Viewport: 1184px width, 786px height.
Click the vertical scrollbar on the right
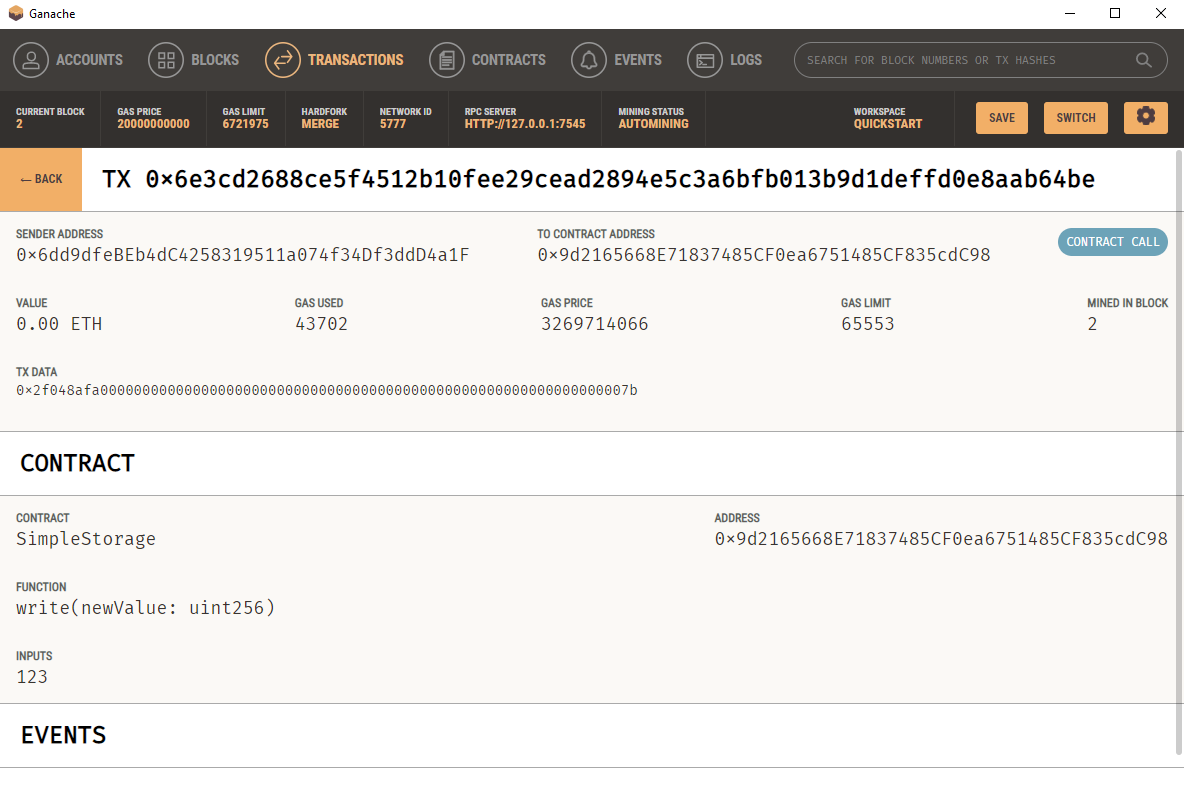point(1178,450)
